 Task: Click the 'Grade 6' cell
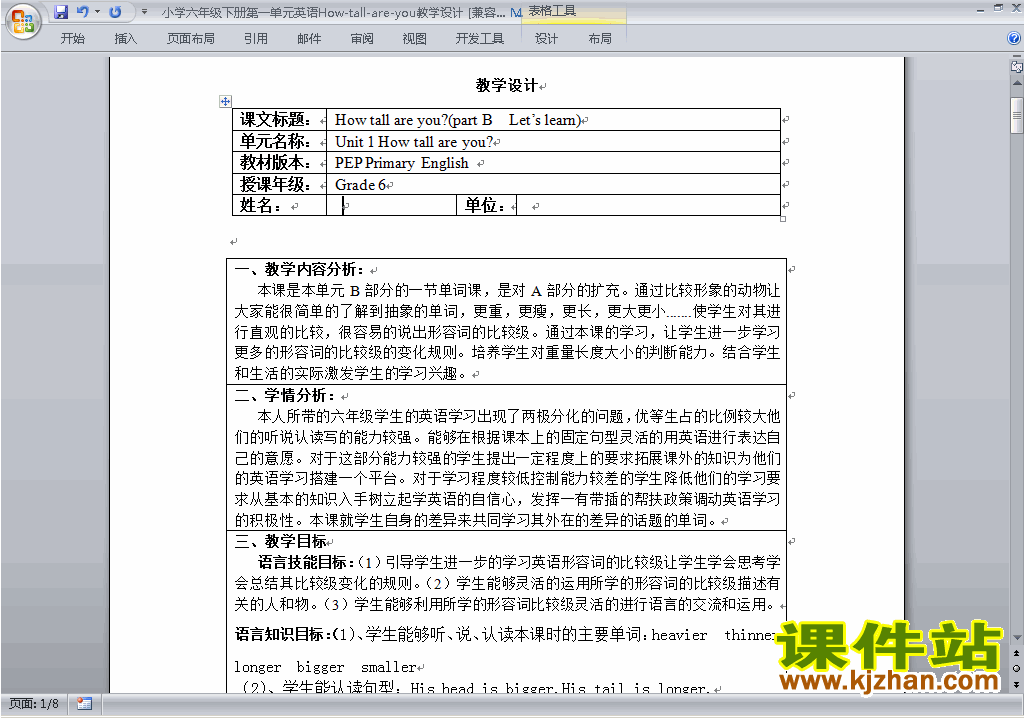click(x=554, y=184)
